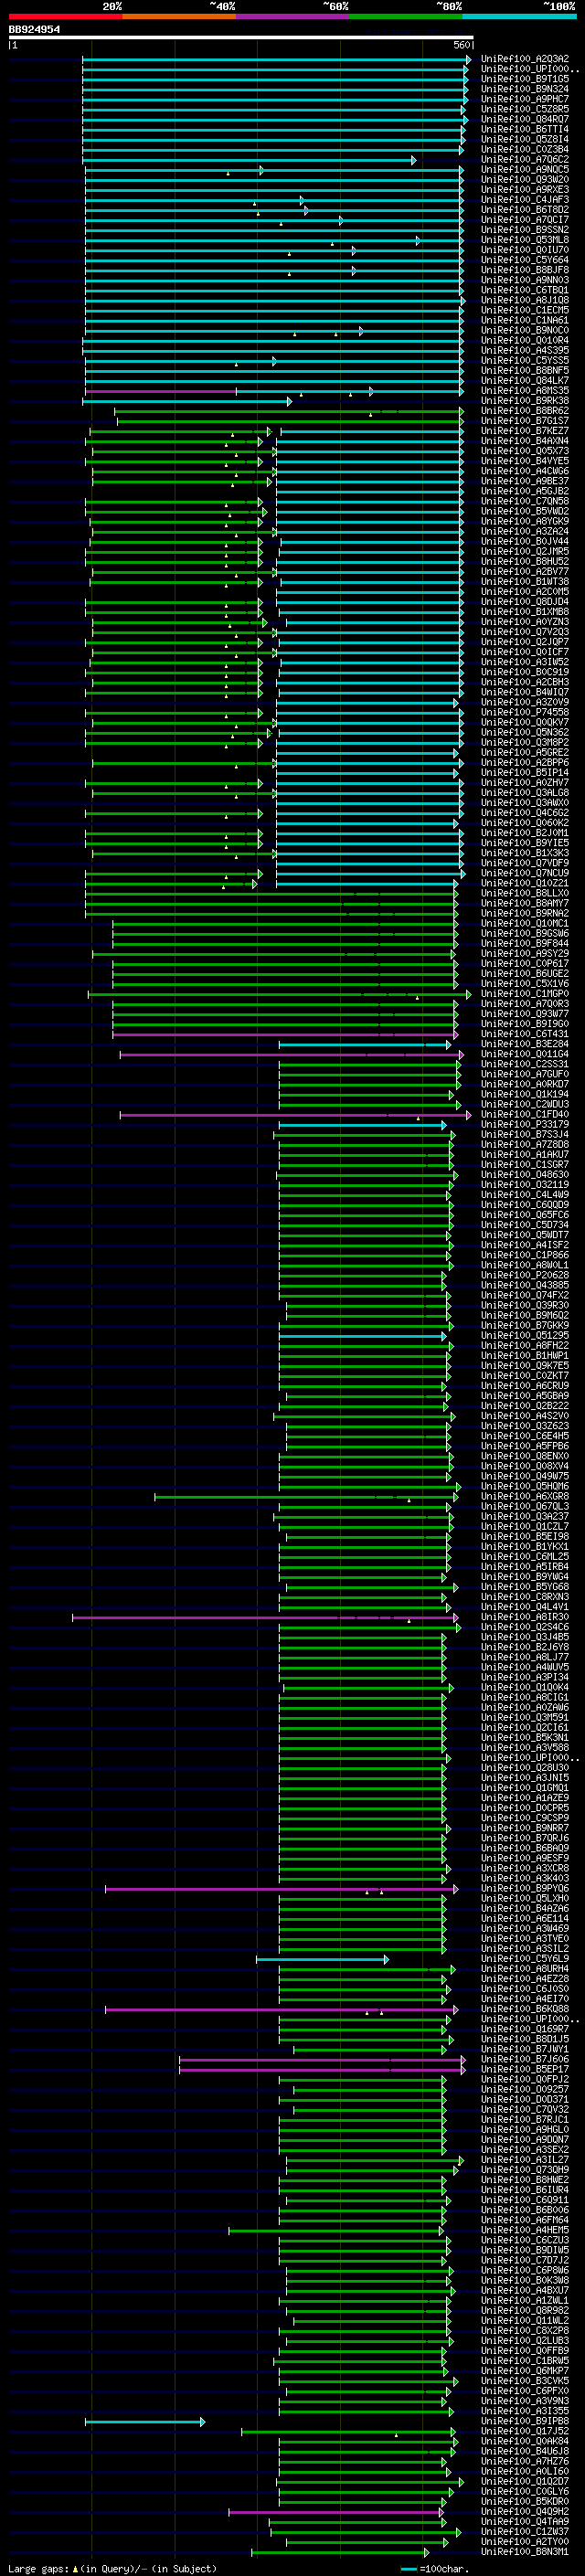
Task: Click the label UniRef100_Q84LK7
Action: 525,380
